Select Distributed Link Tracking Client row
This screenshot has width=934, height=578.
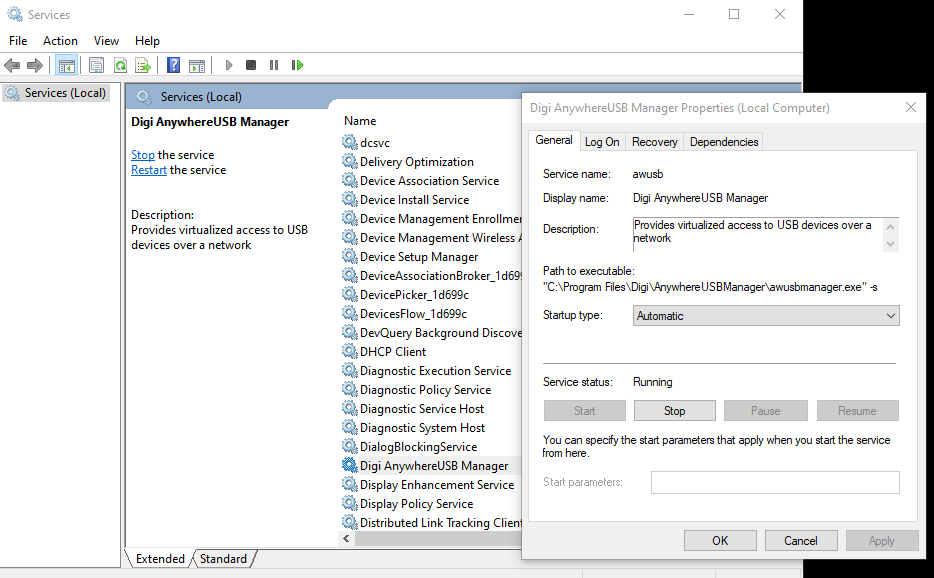tap(432, 523)
